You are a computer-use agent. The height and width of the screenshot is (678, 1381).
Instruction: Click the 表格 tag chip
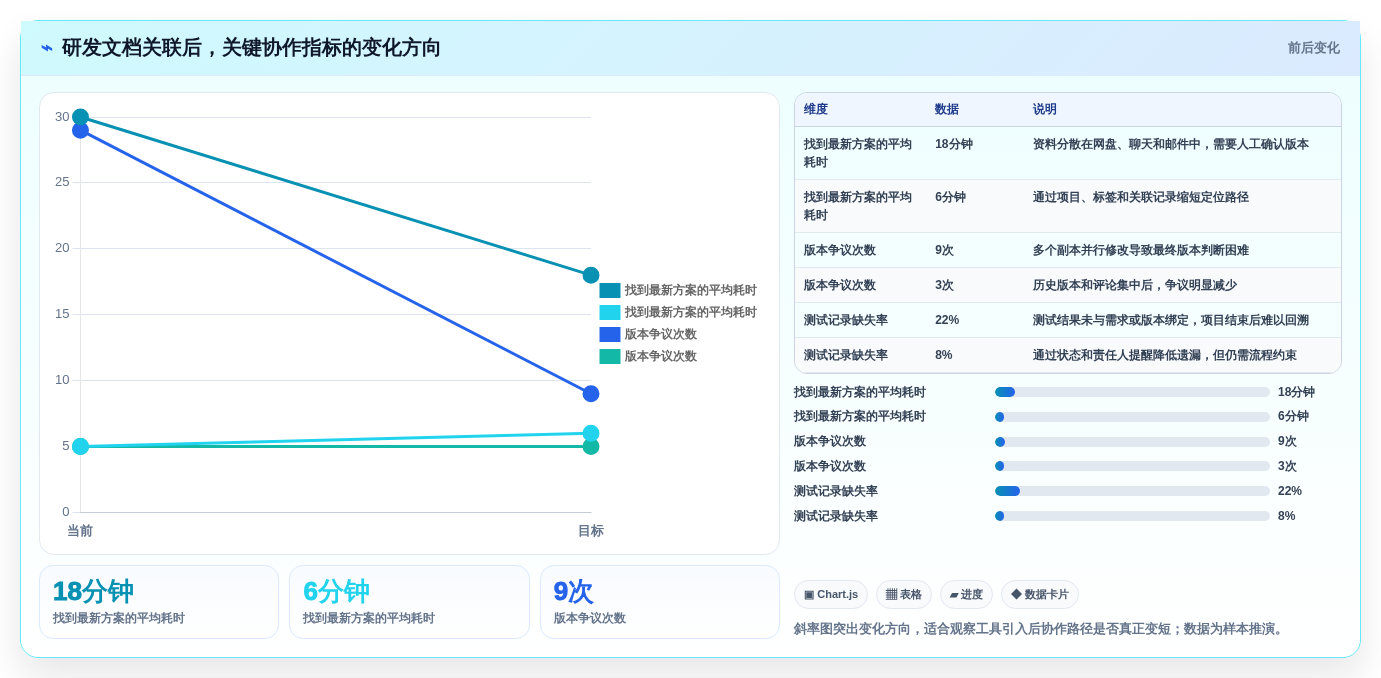[x=904, y=594]
